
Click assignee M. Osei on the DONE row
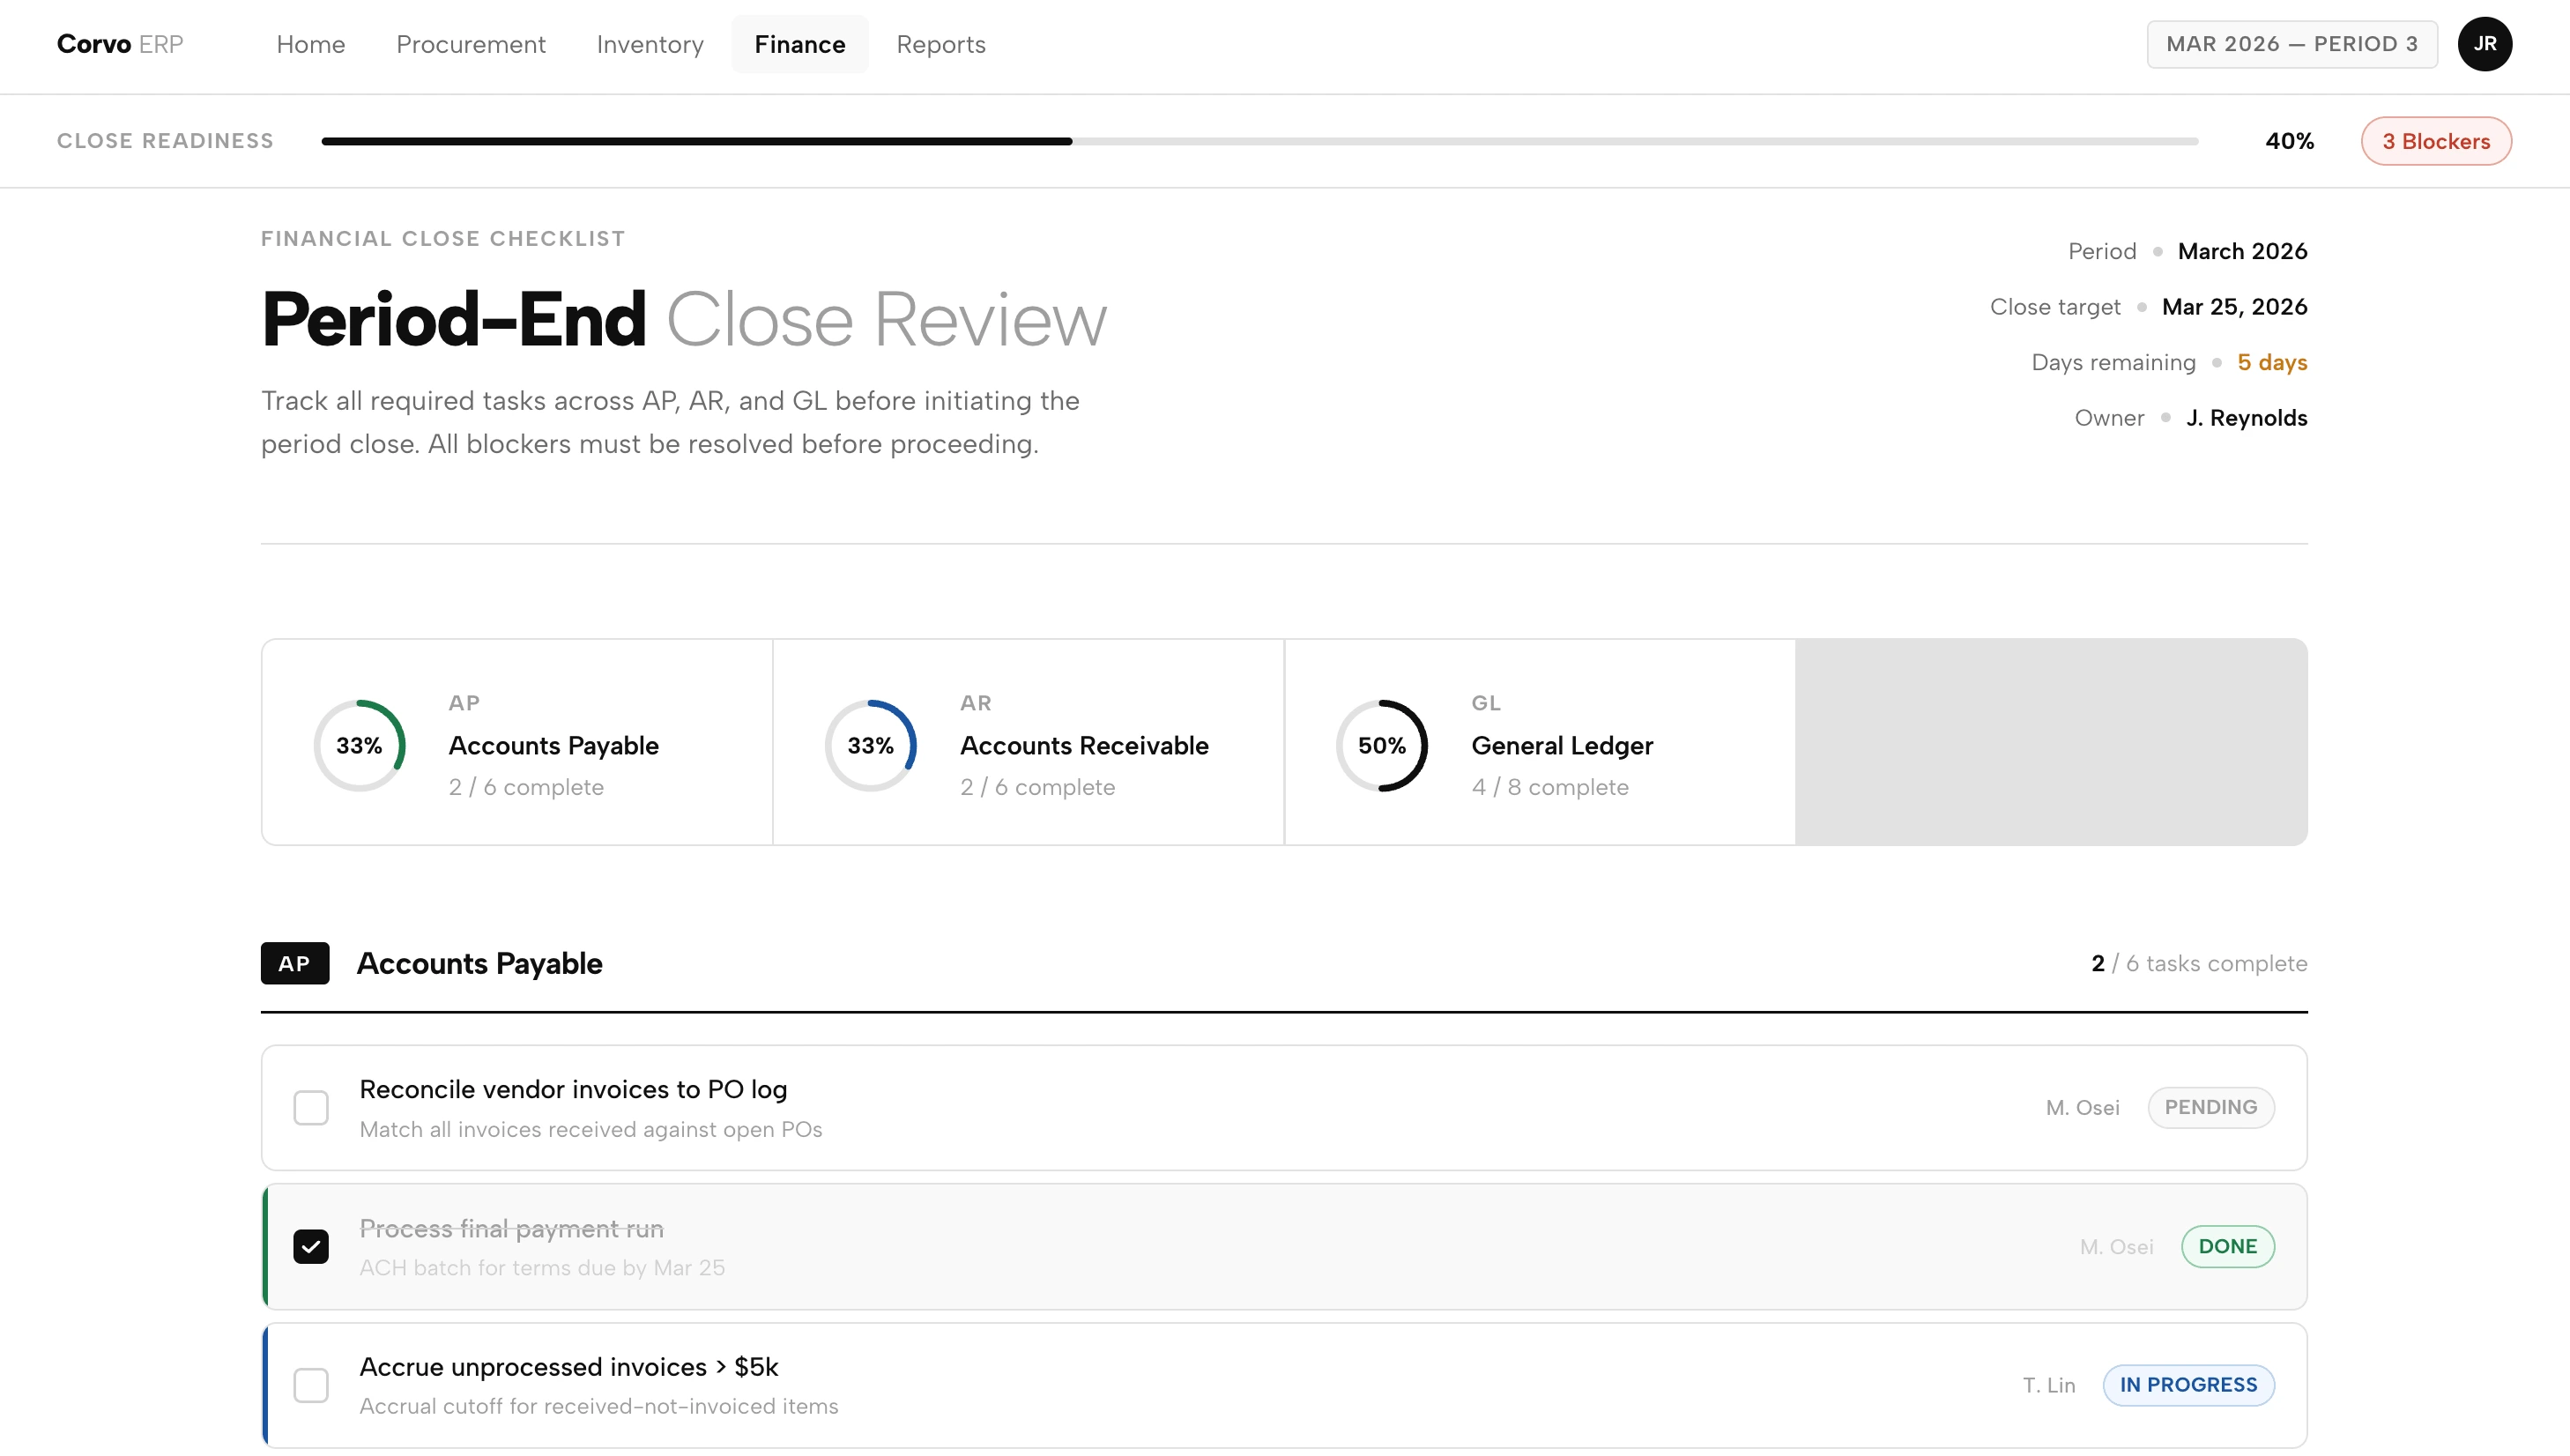pyautogui.click(x=2117, y=1246)
